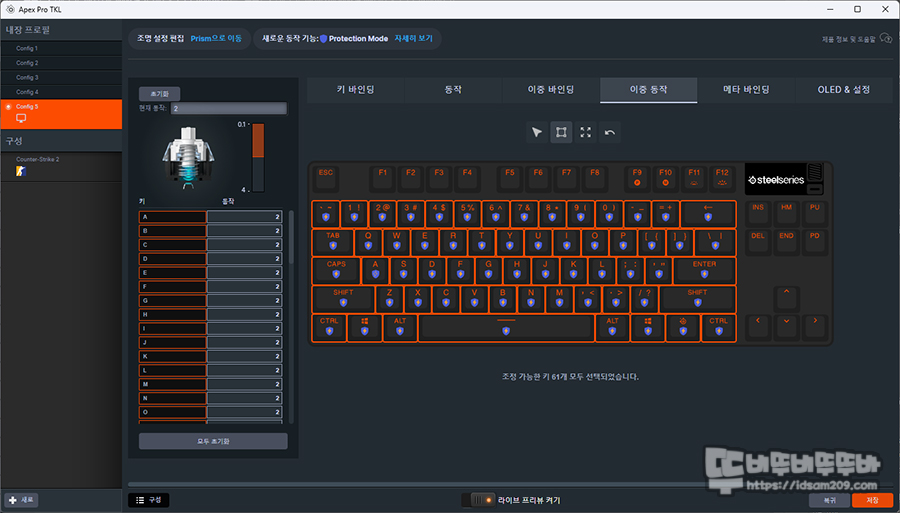Click the orange 저장 save button
Screen dimensions: 900x513
[x=872, y=500]
